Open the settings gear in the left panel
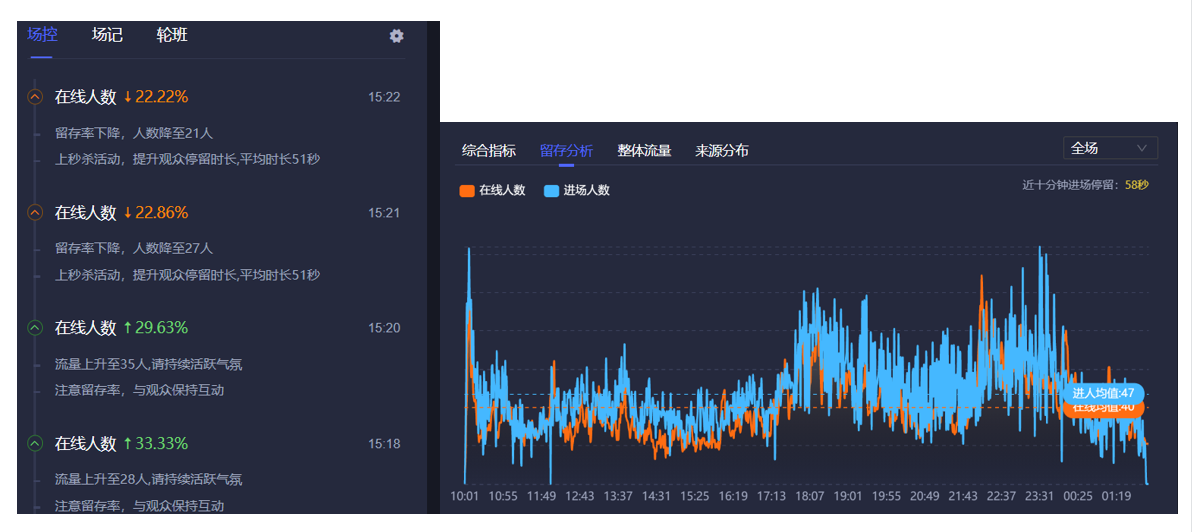 pos(397,36)
